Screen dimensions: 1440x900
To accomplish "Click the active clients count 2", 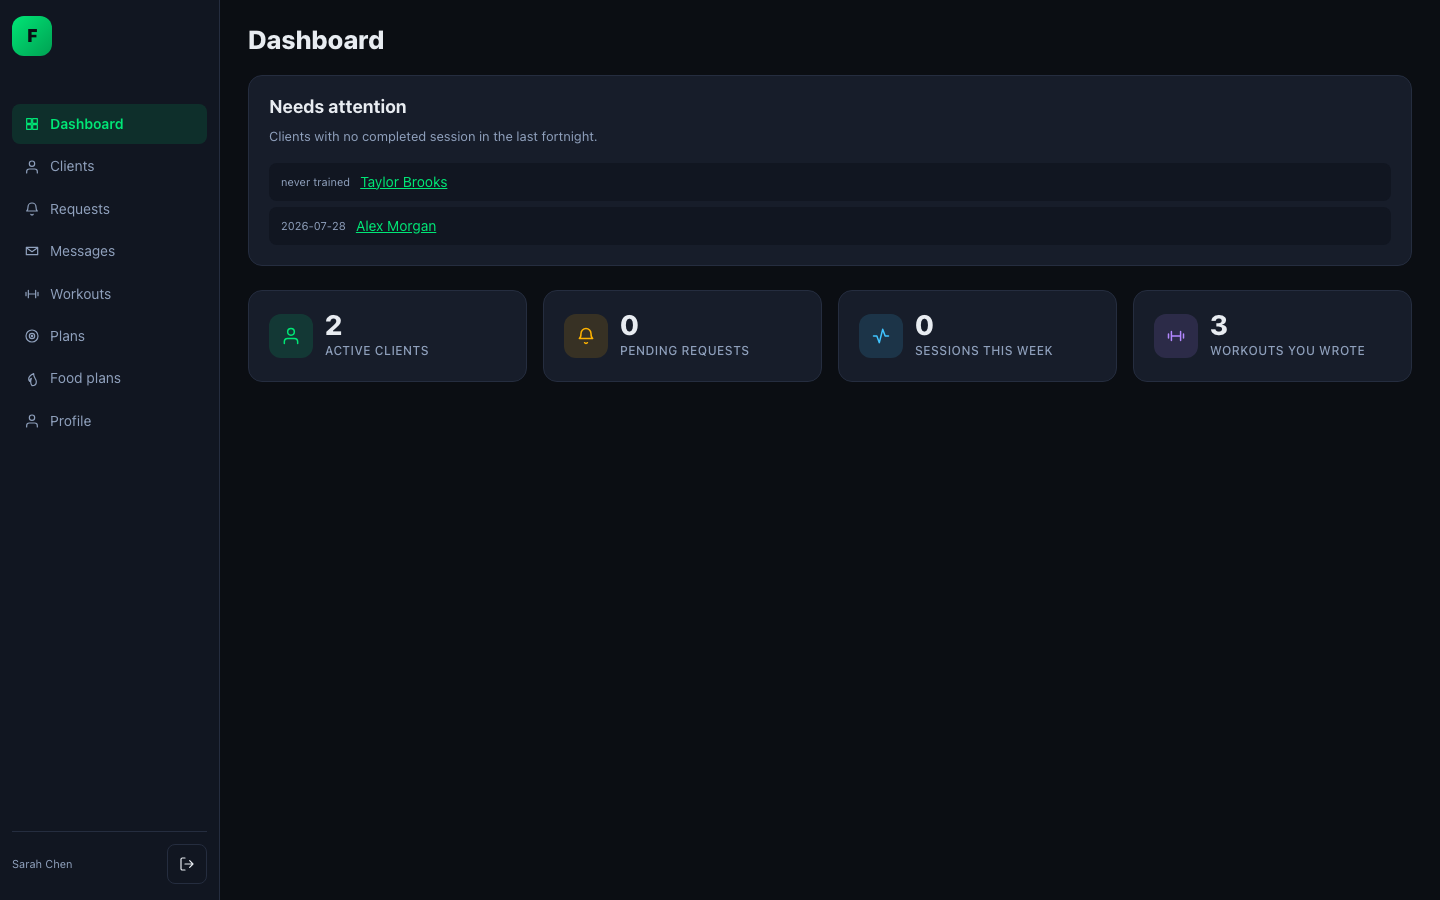I will click(334, 325).
